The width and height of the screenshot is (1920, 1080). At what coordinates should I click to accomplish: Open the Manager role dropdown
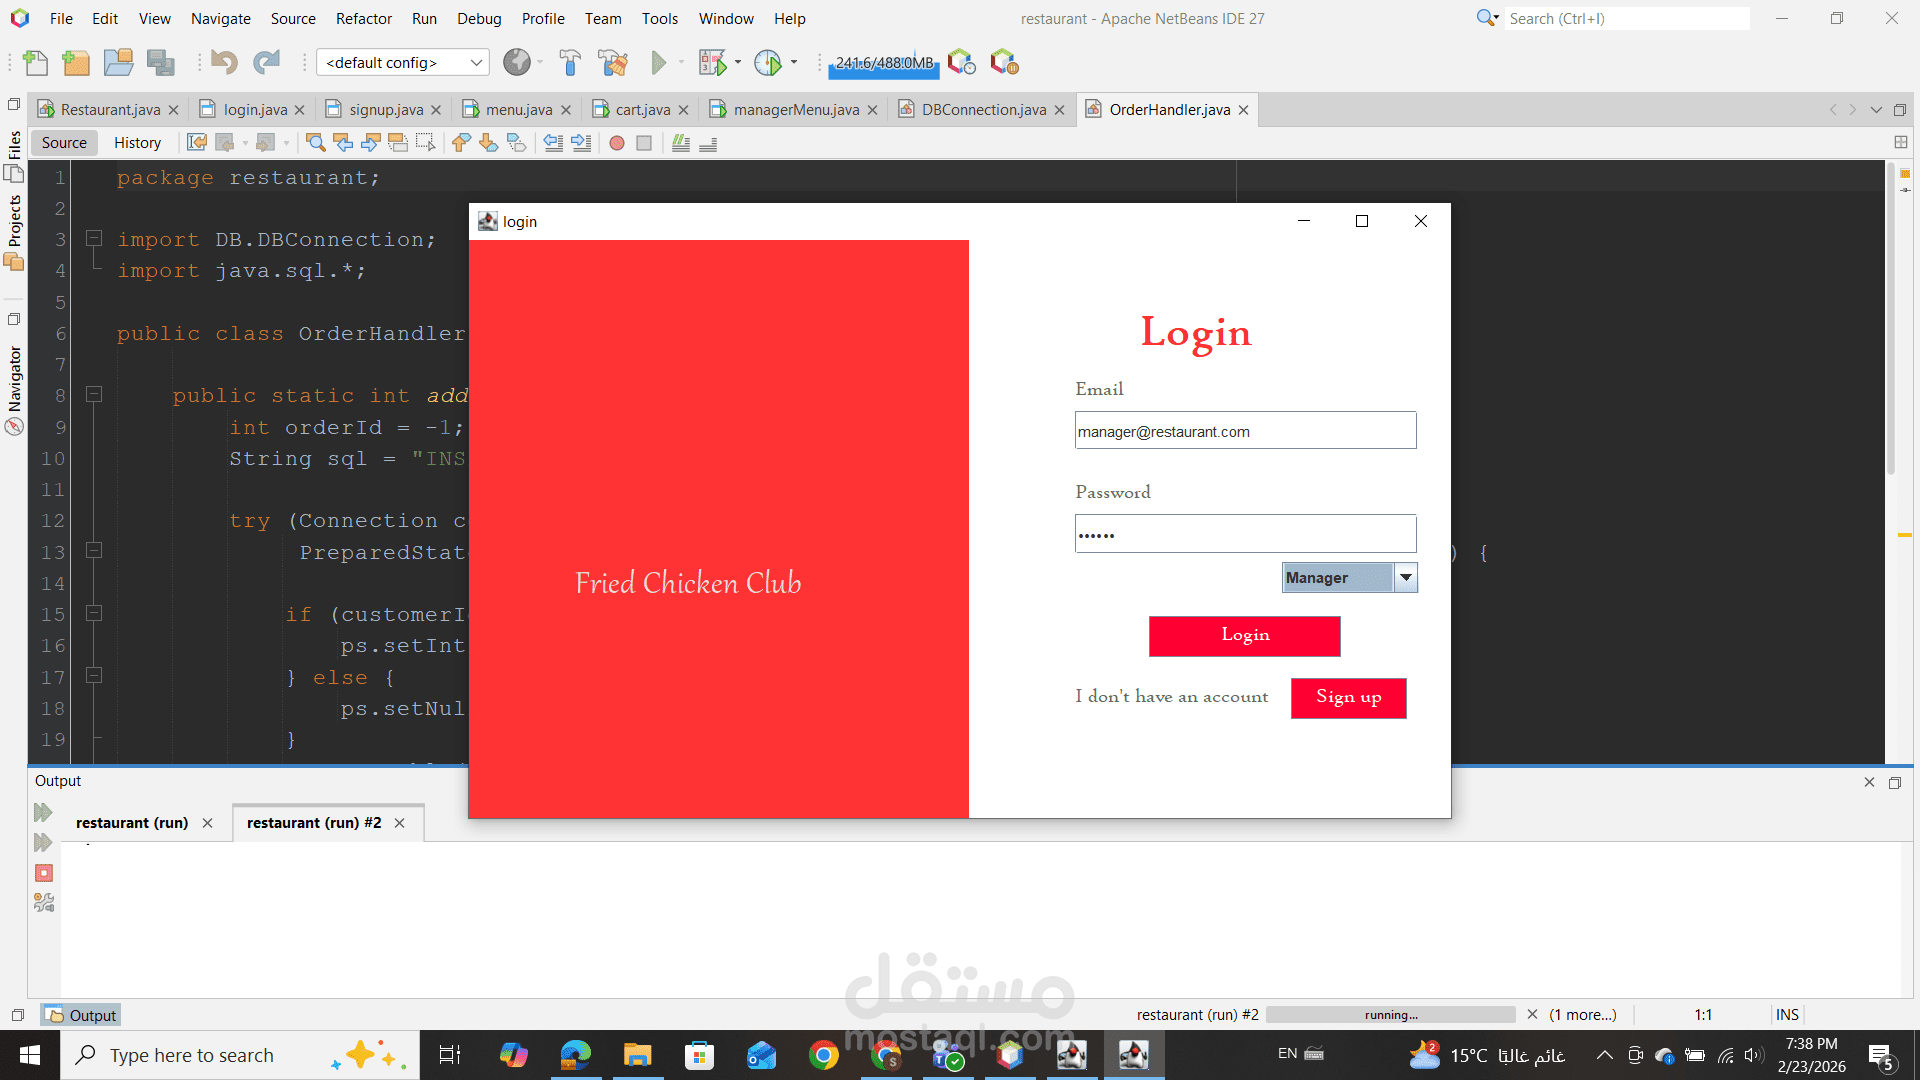pyautogui.click(x=1405, y=578)
